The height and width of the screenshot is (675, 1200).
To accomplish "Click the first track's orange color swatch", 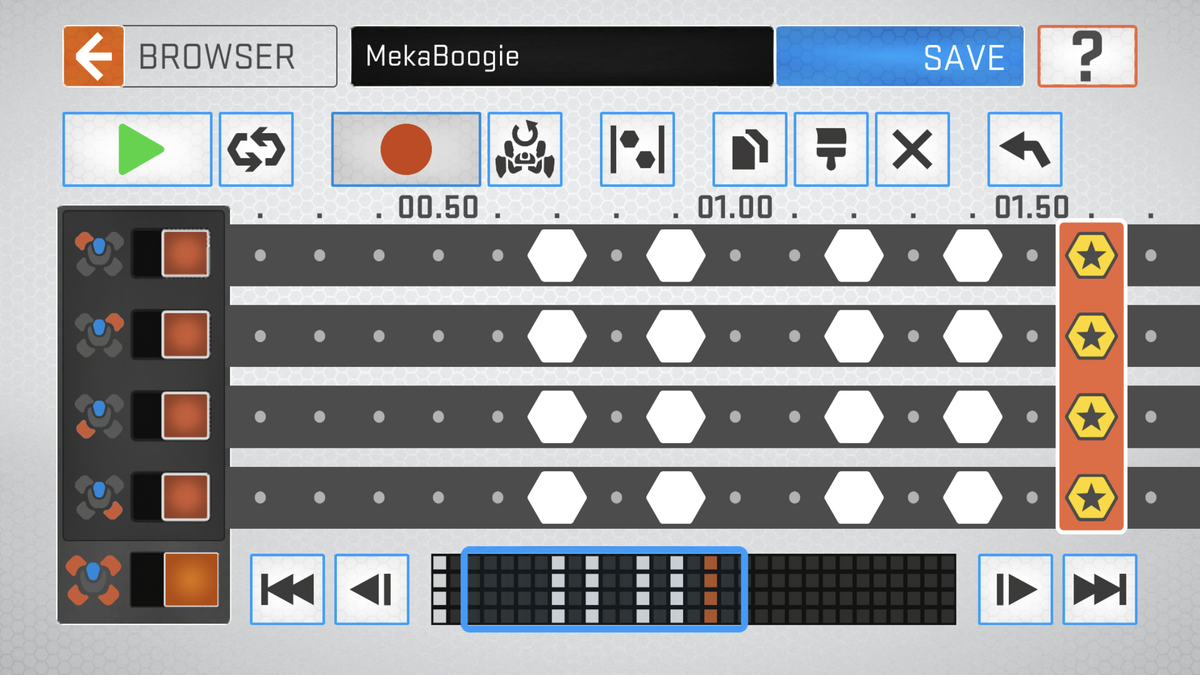I will tap(185, 254).
